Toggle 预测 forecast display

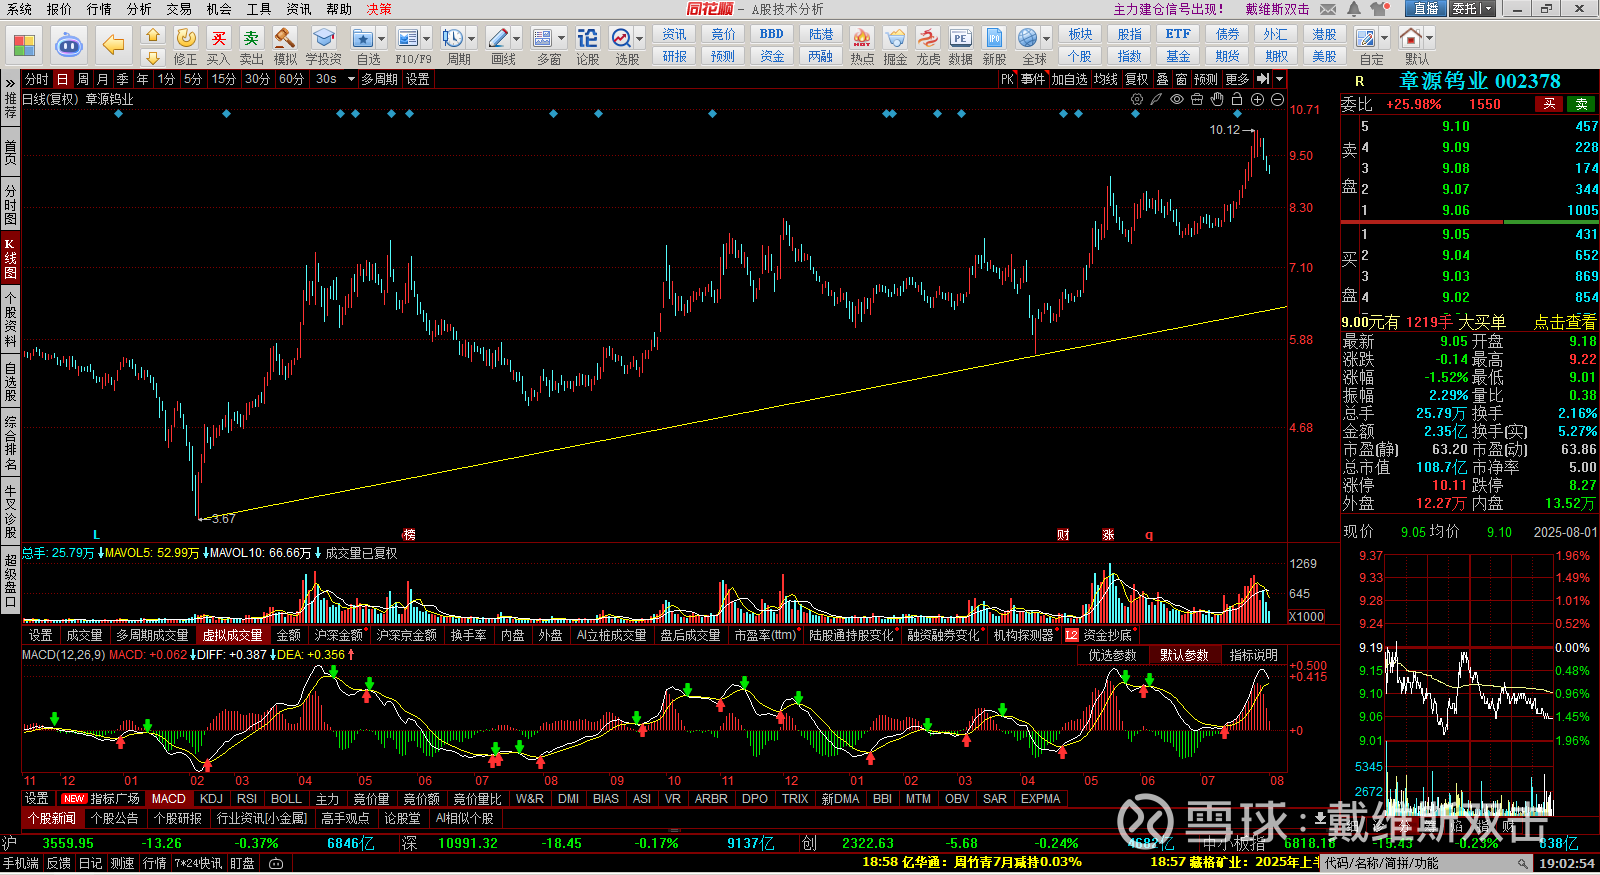click(1206, 79)
